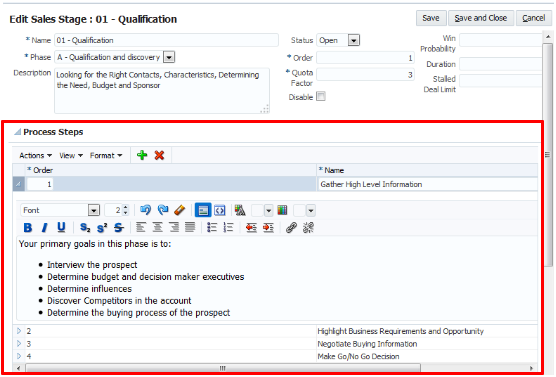
Task: Open the Actions menu
Action: 35,155
